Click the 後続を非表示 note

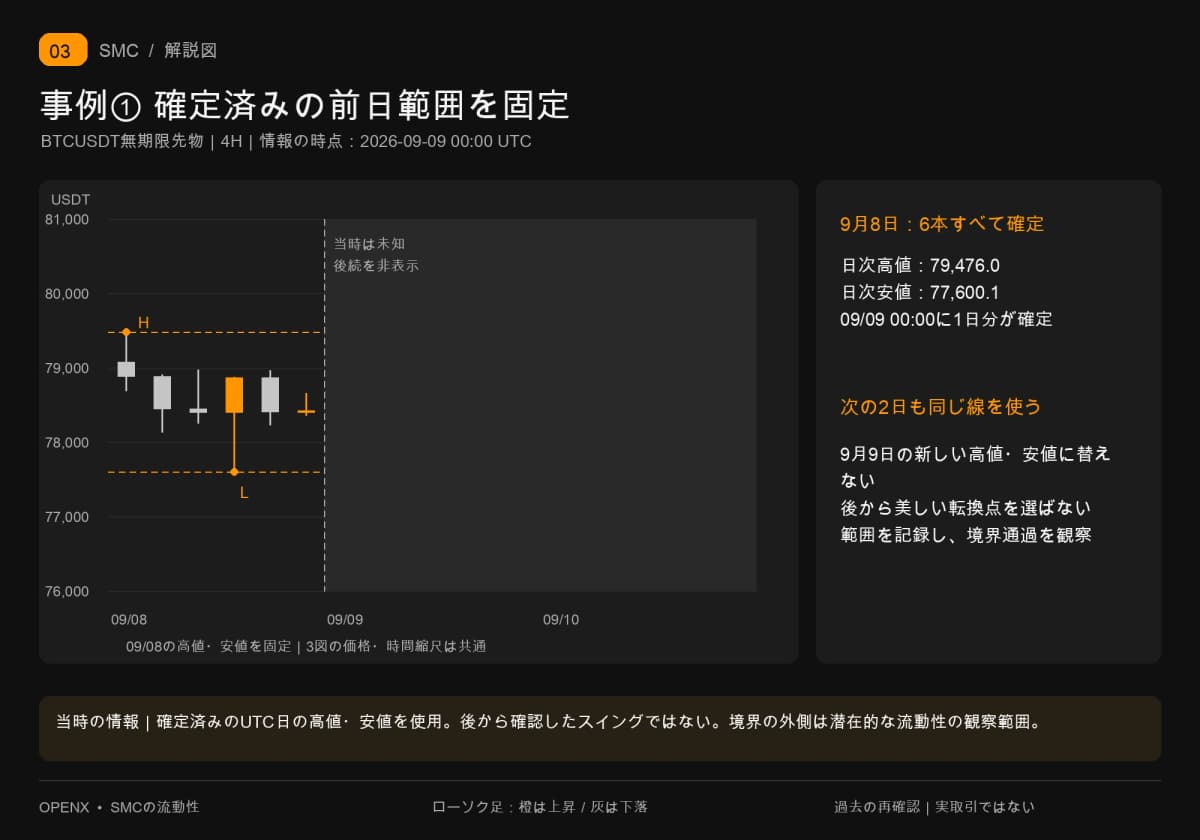[376, 265]
